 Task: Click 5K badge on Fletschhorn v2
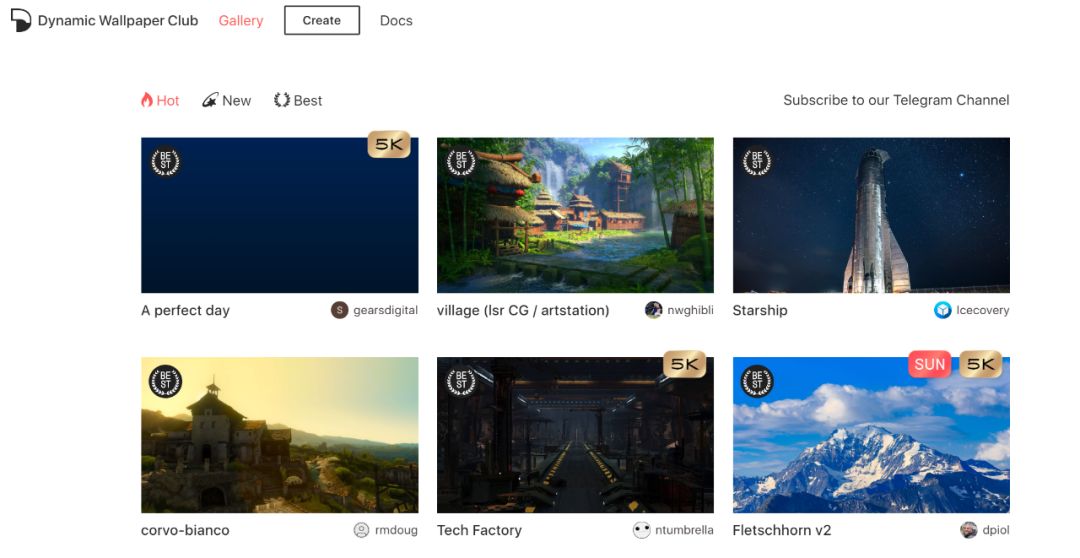(x=981, y=364)
